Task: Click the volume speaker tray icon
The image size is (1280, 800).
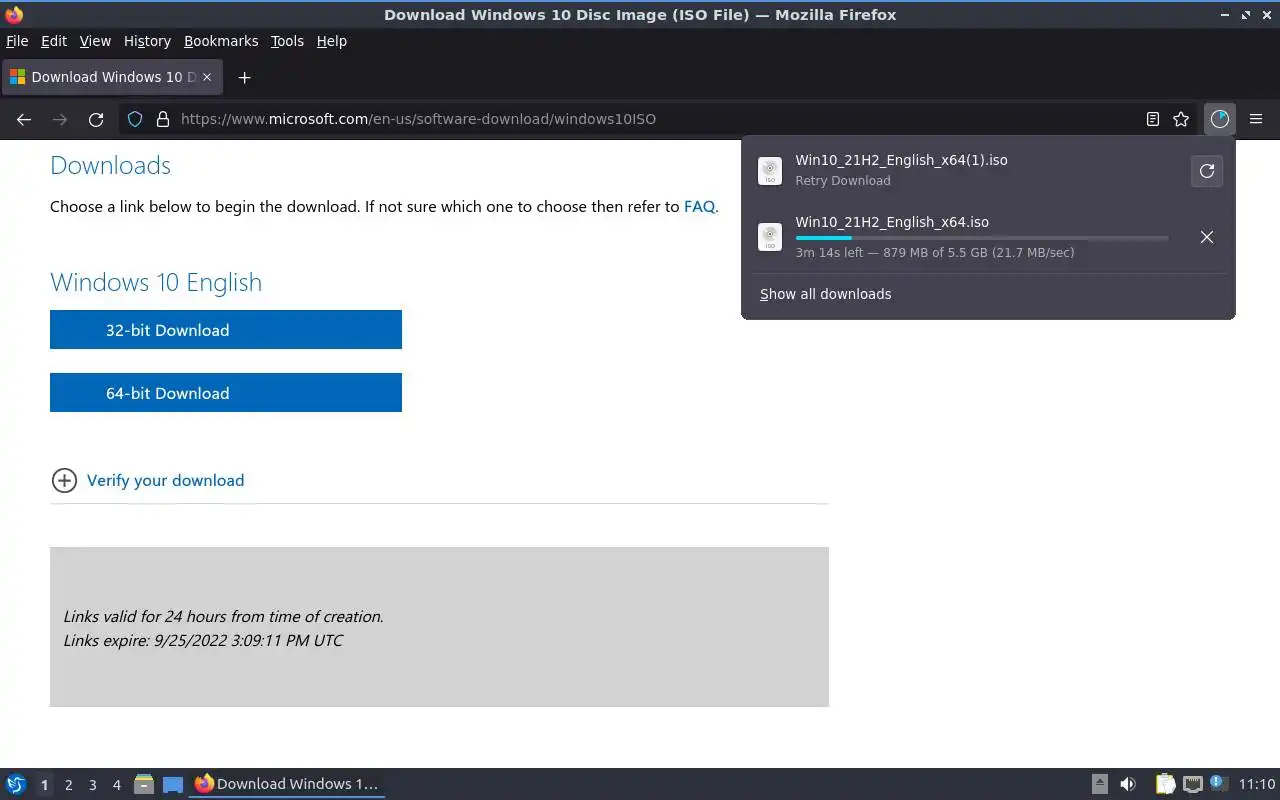Action: coord(1128,785)
